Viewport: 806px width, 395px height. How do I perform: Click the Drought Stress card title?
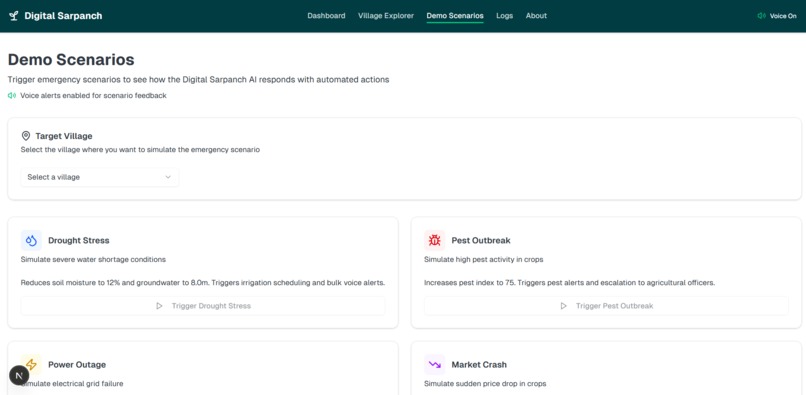click(x=79, y=240)
